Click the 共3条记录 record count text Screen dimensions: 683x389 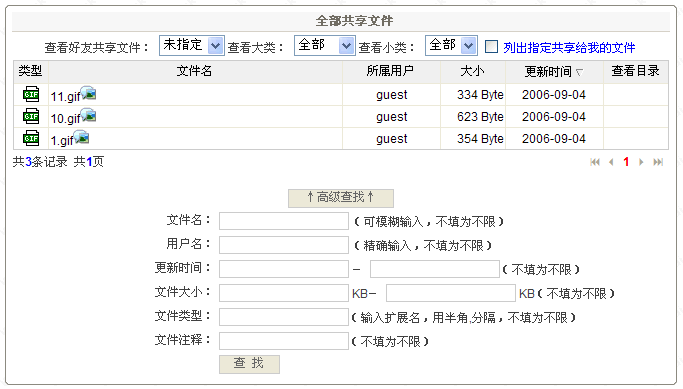point(40,162)
